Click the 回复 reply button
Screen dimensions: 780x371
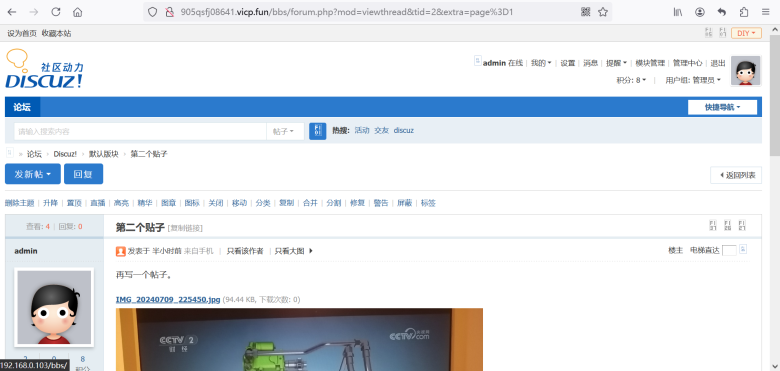[84, 174]
